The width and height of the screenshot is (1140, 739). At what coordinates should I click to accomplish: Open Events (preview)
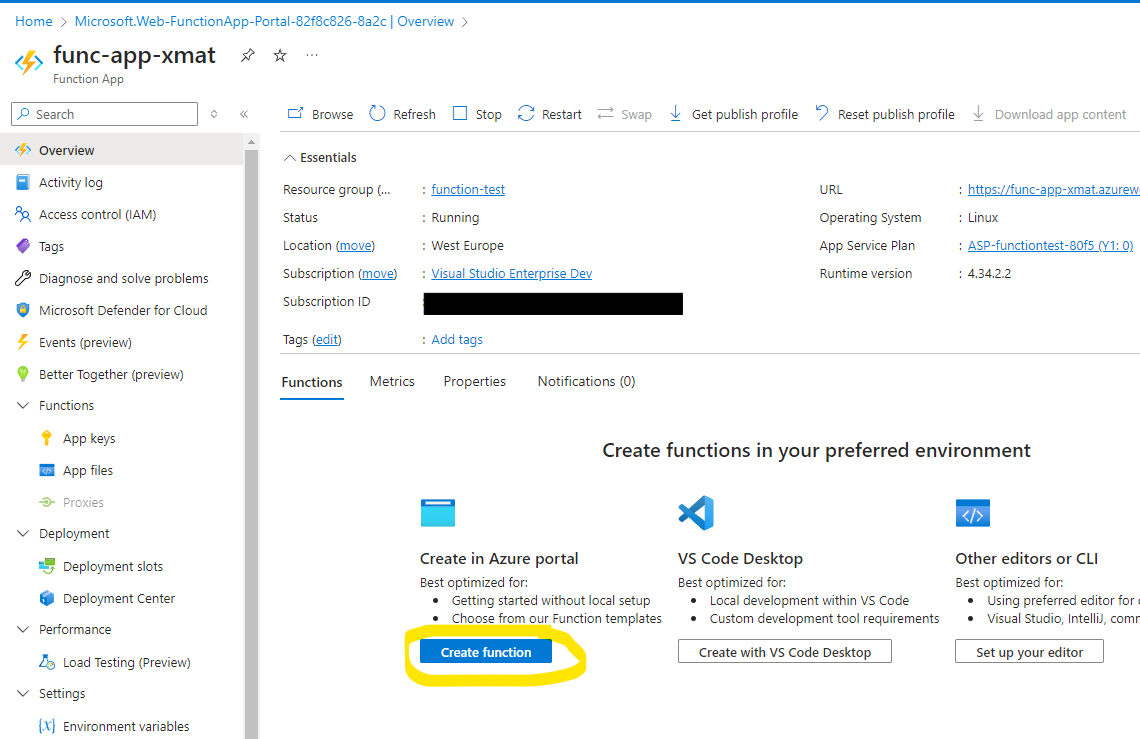(122, 342)
